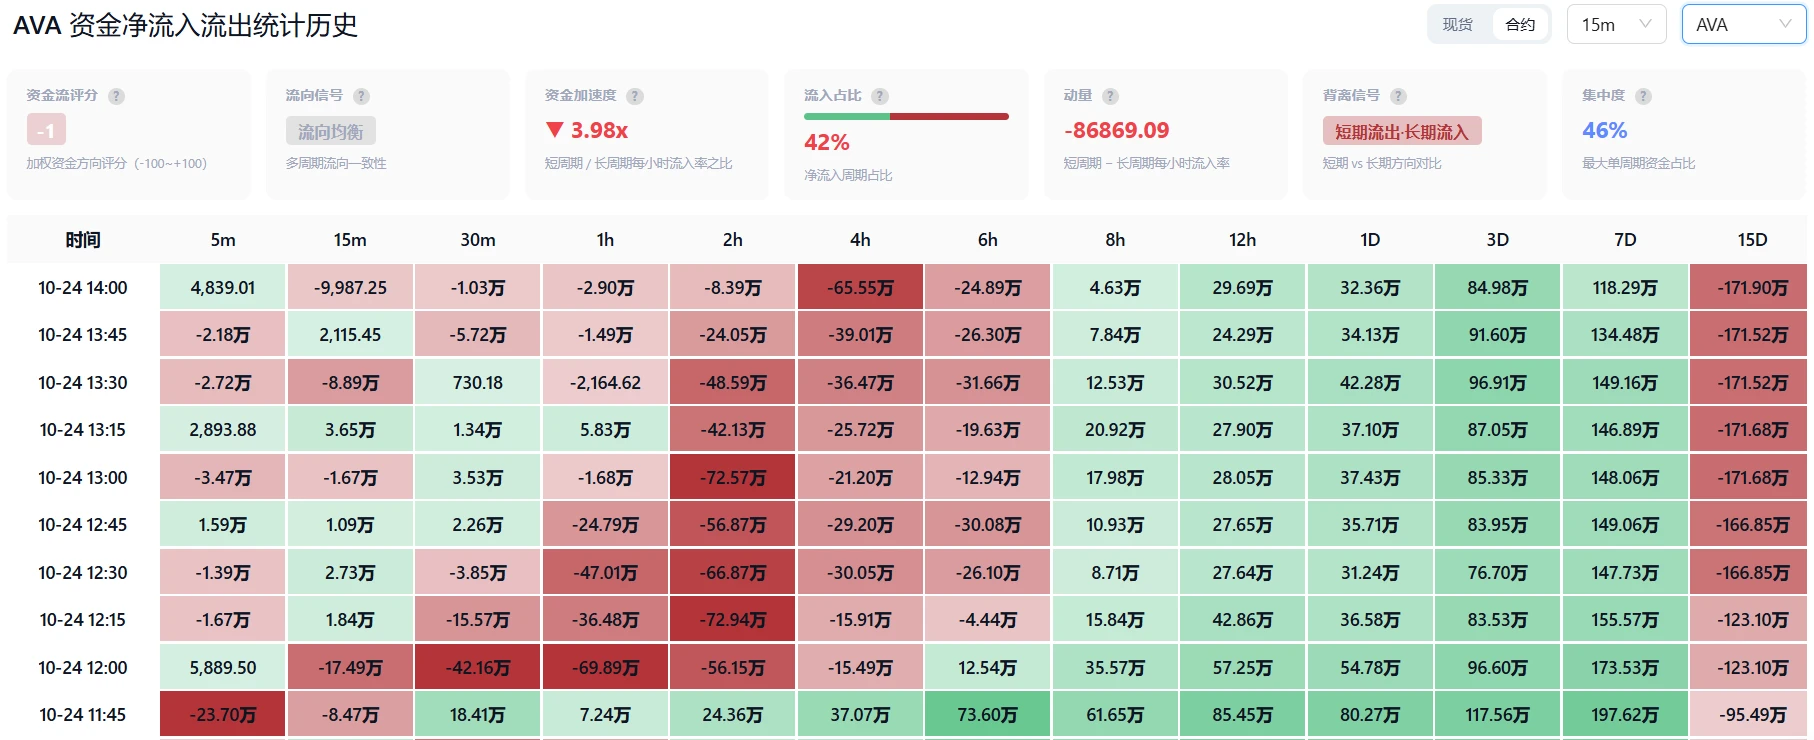
Task: Switch to 现货 market type
Action: coord(1458,25)
